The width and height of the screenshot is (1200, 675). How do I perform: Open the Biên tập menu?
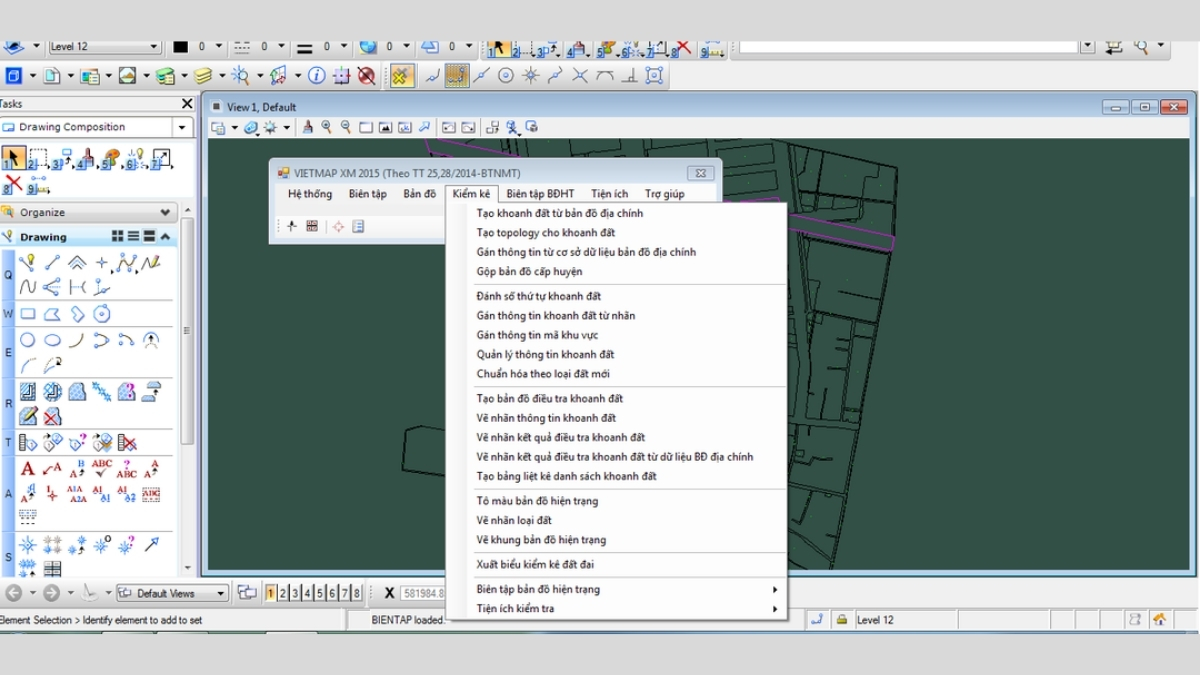click(367, 194)
